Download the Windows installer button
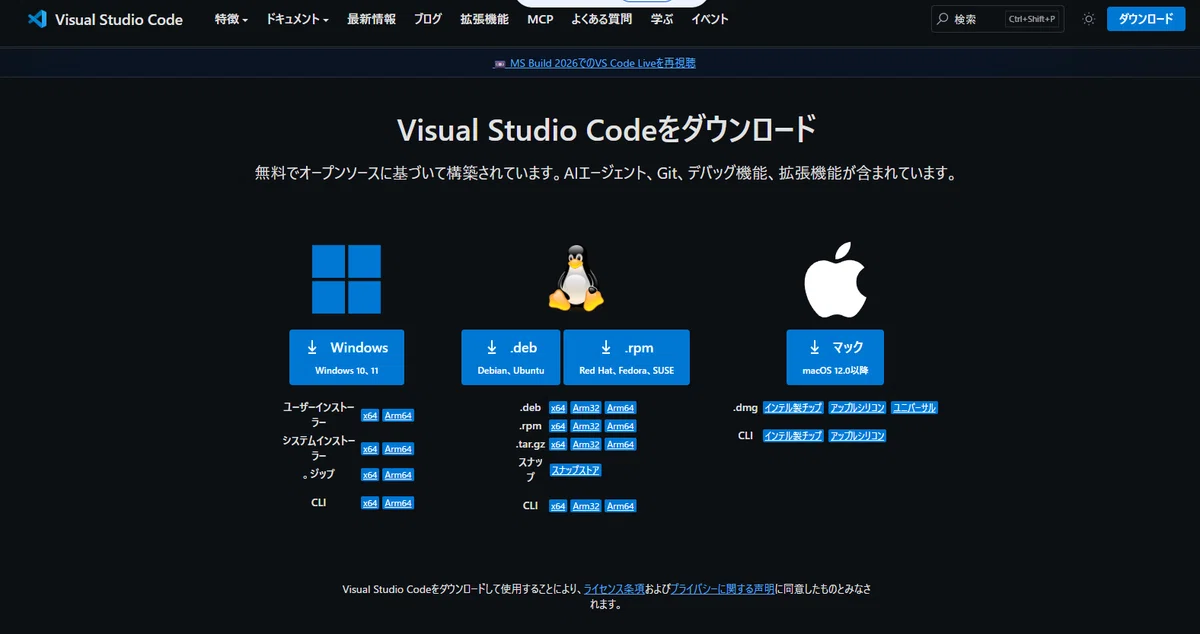 [x=347, y=357]
